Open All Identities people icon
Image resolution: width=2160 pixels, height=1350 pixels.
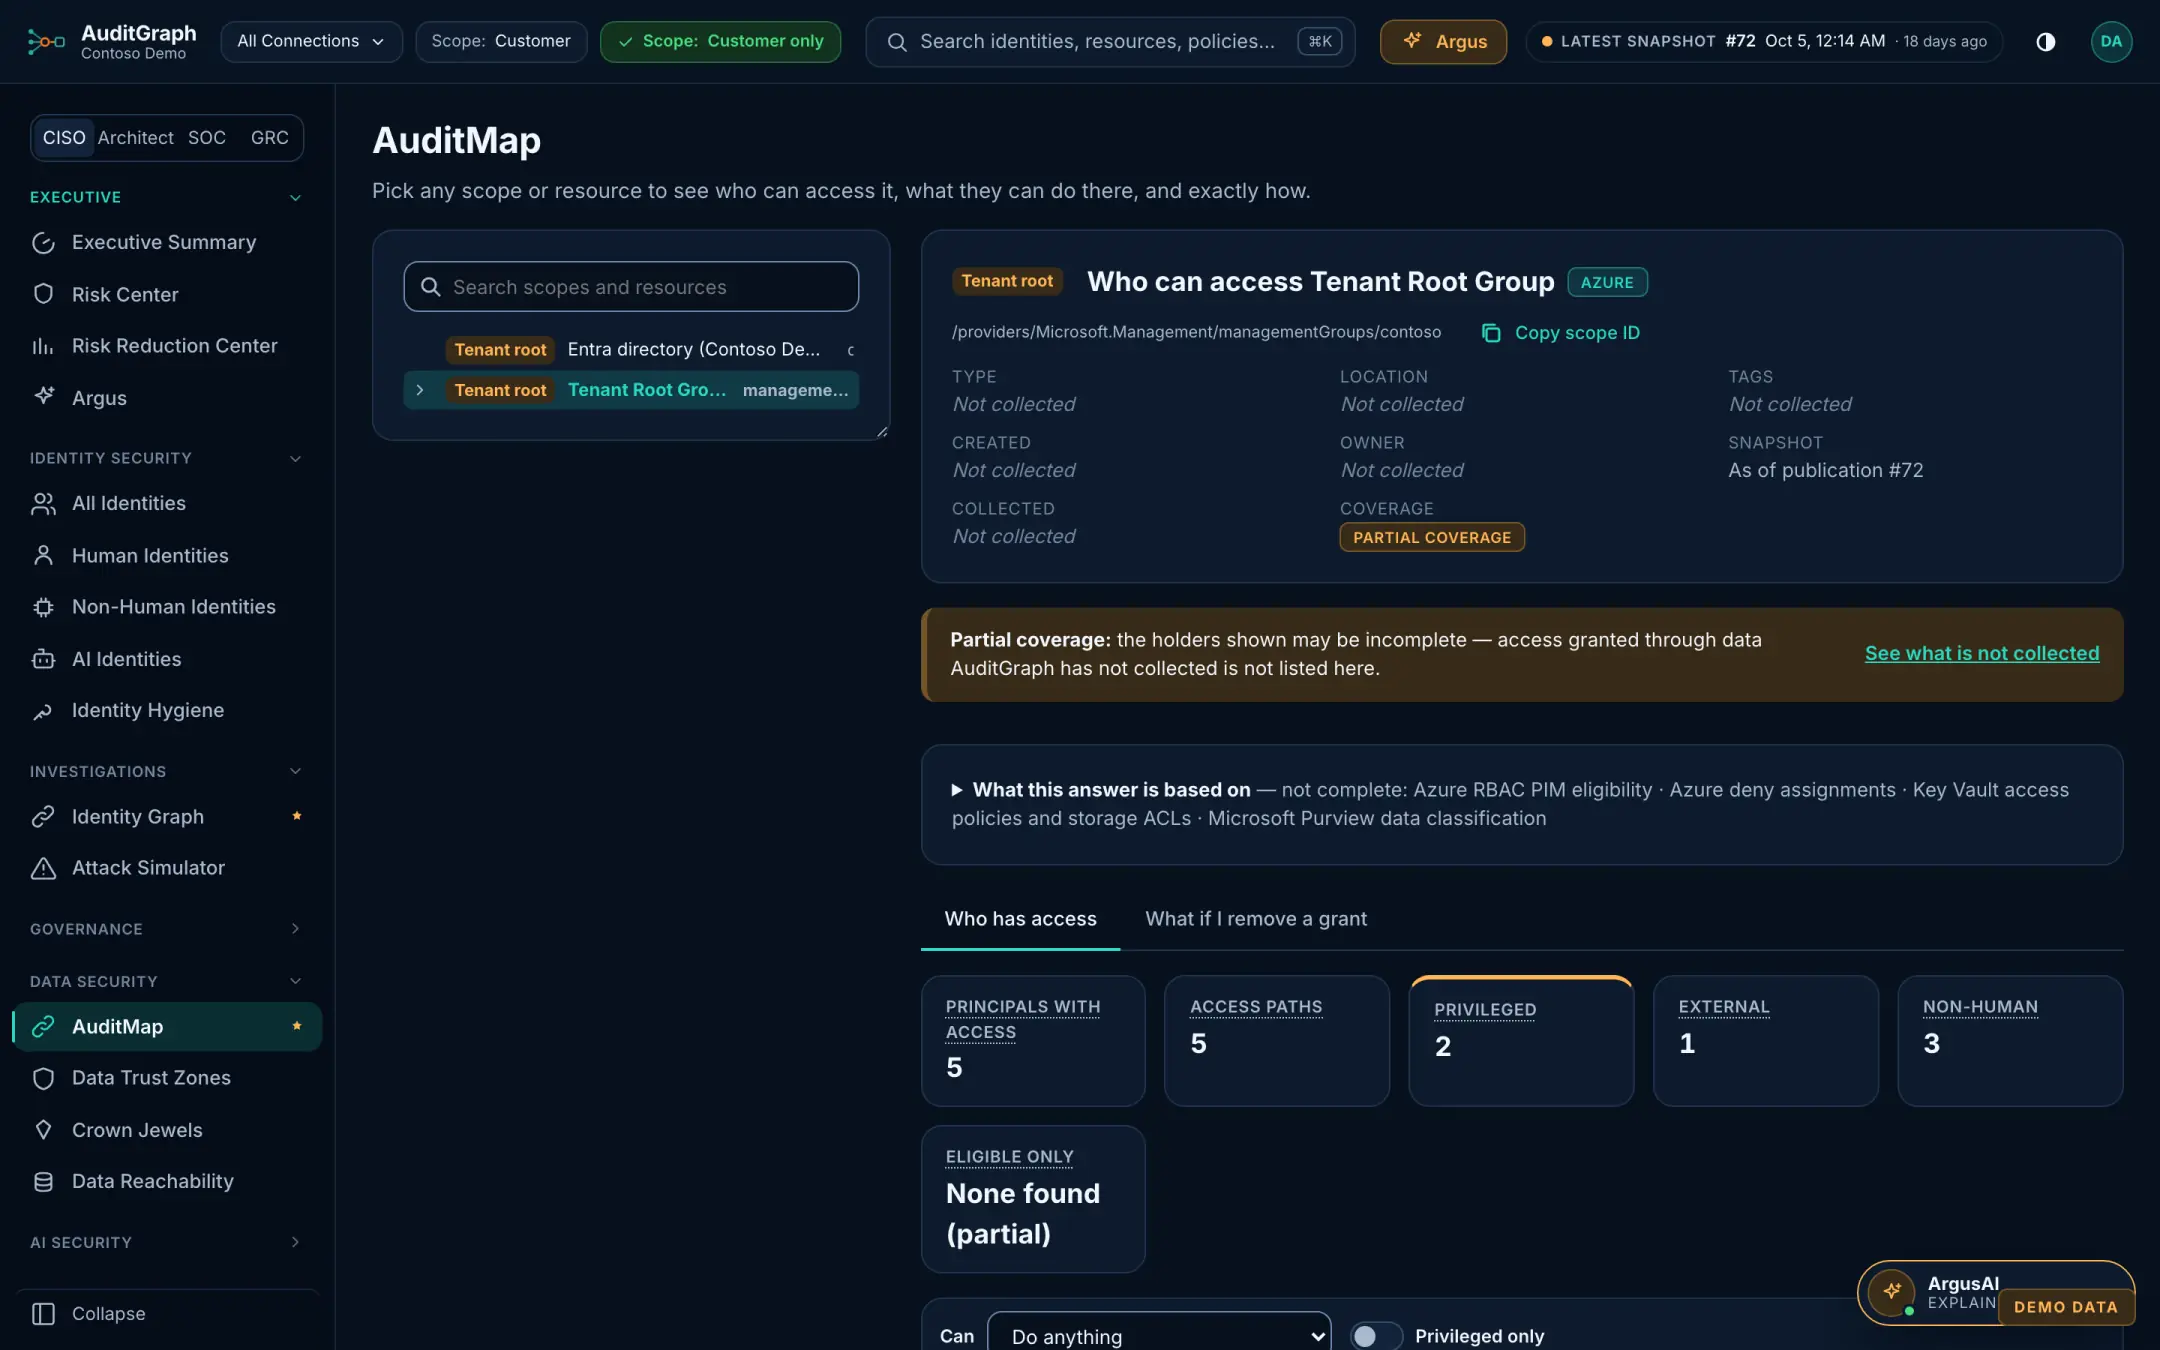pos(43,503)
